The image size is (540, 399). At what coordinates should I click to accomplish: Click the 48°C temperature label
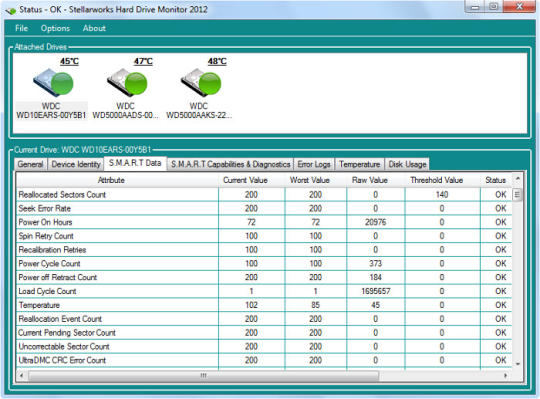click(x=217, y=61)
